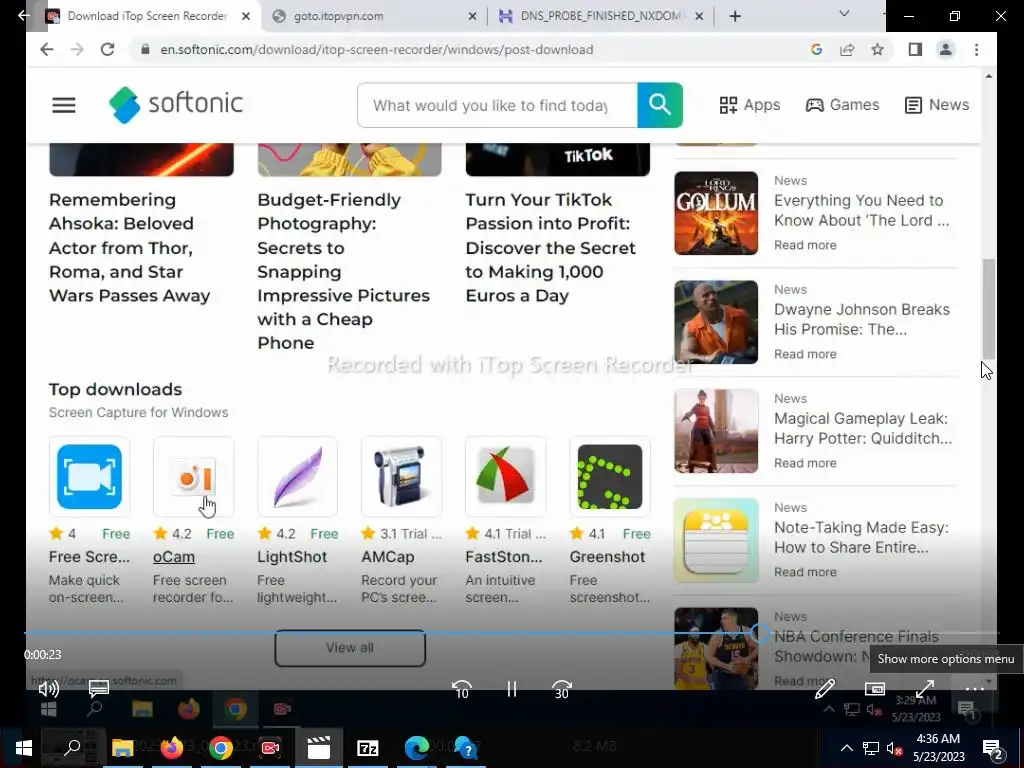The width and height of the screenshot is (1024, 768).
Task: Skip back 10 seconds in player
Action: coord(462,689)
